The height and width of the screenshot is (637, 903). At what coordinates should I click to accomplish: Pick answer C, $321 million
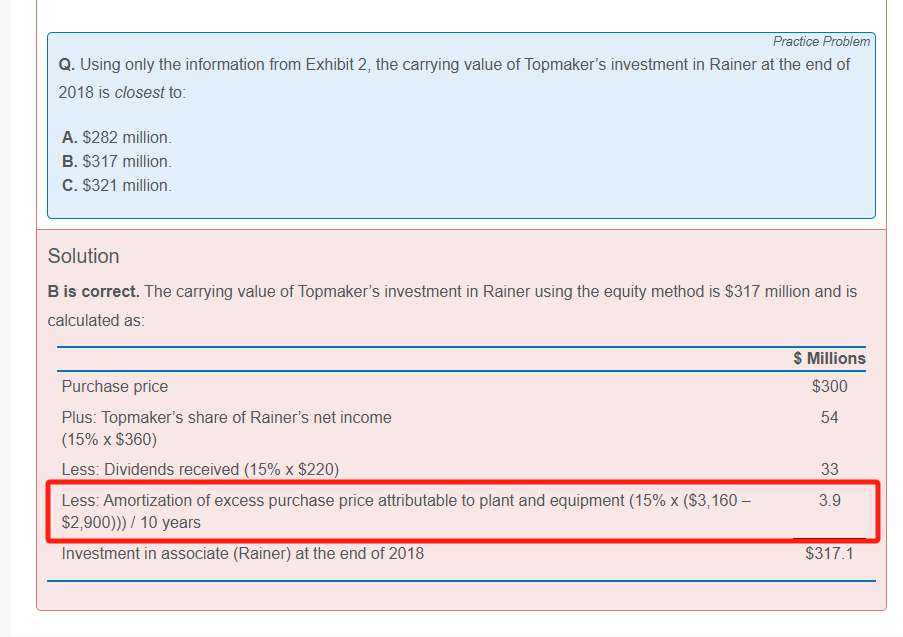click(116, 185)
